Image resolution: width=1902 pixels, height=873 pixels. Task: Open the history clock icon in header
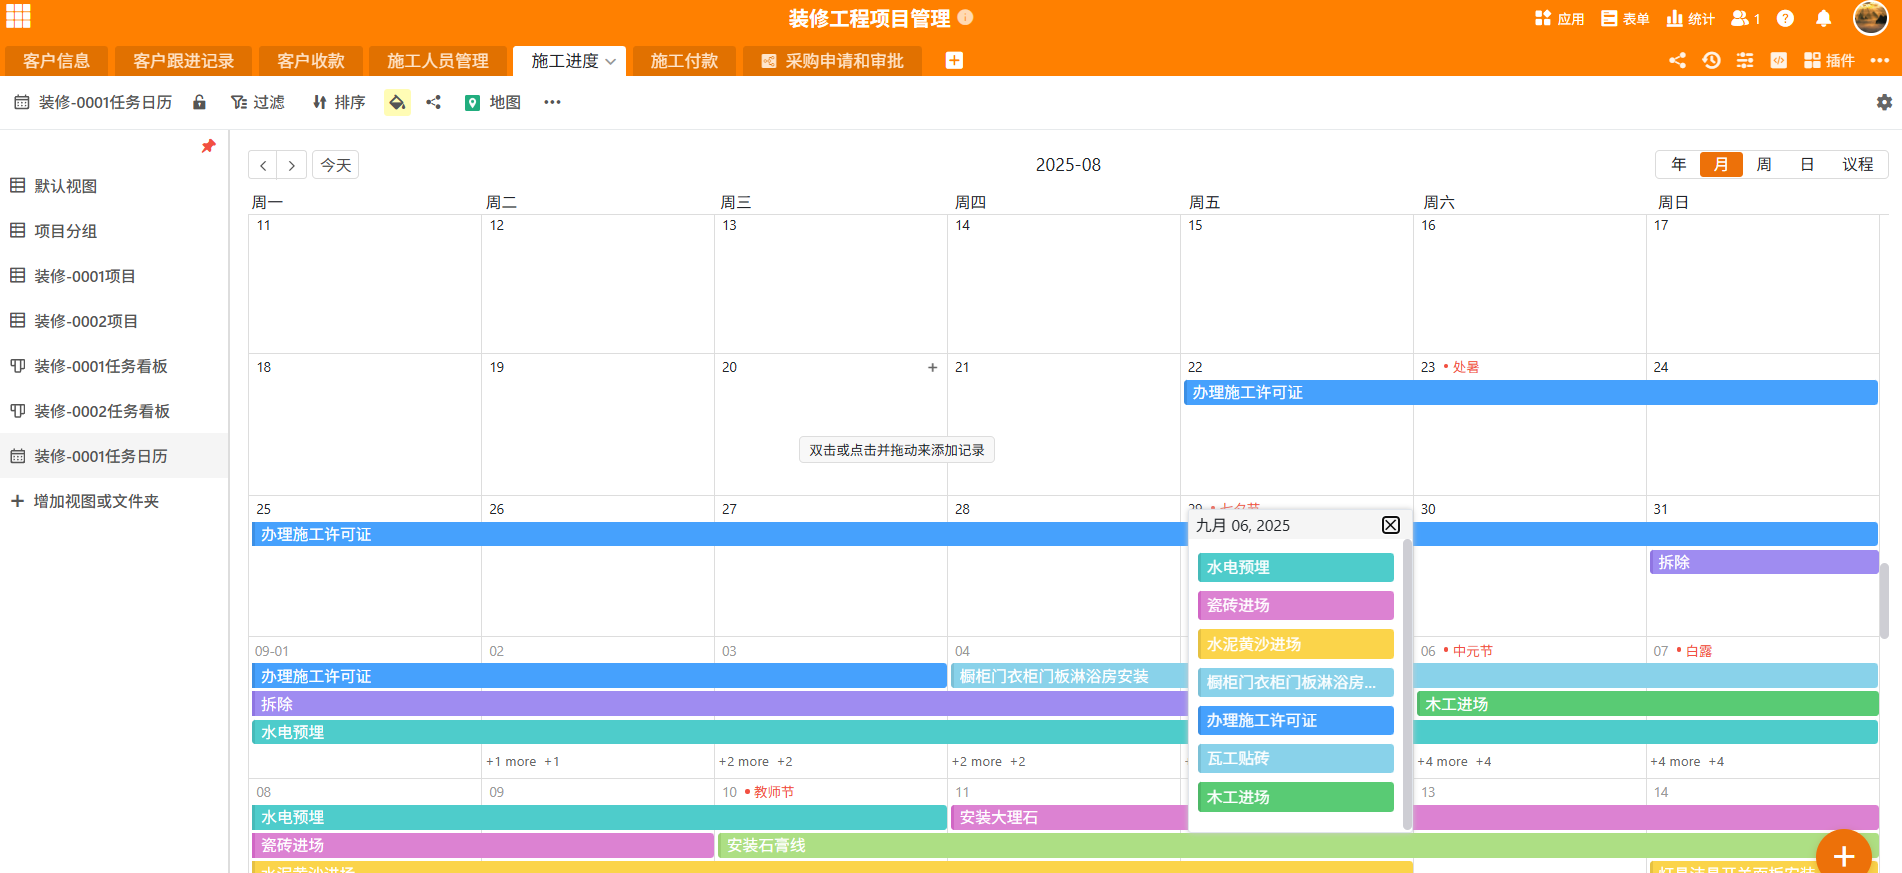[1711, 61]
